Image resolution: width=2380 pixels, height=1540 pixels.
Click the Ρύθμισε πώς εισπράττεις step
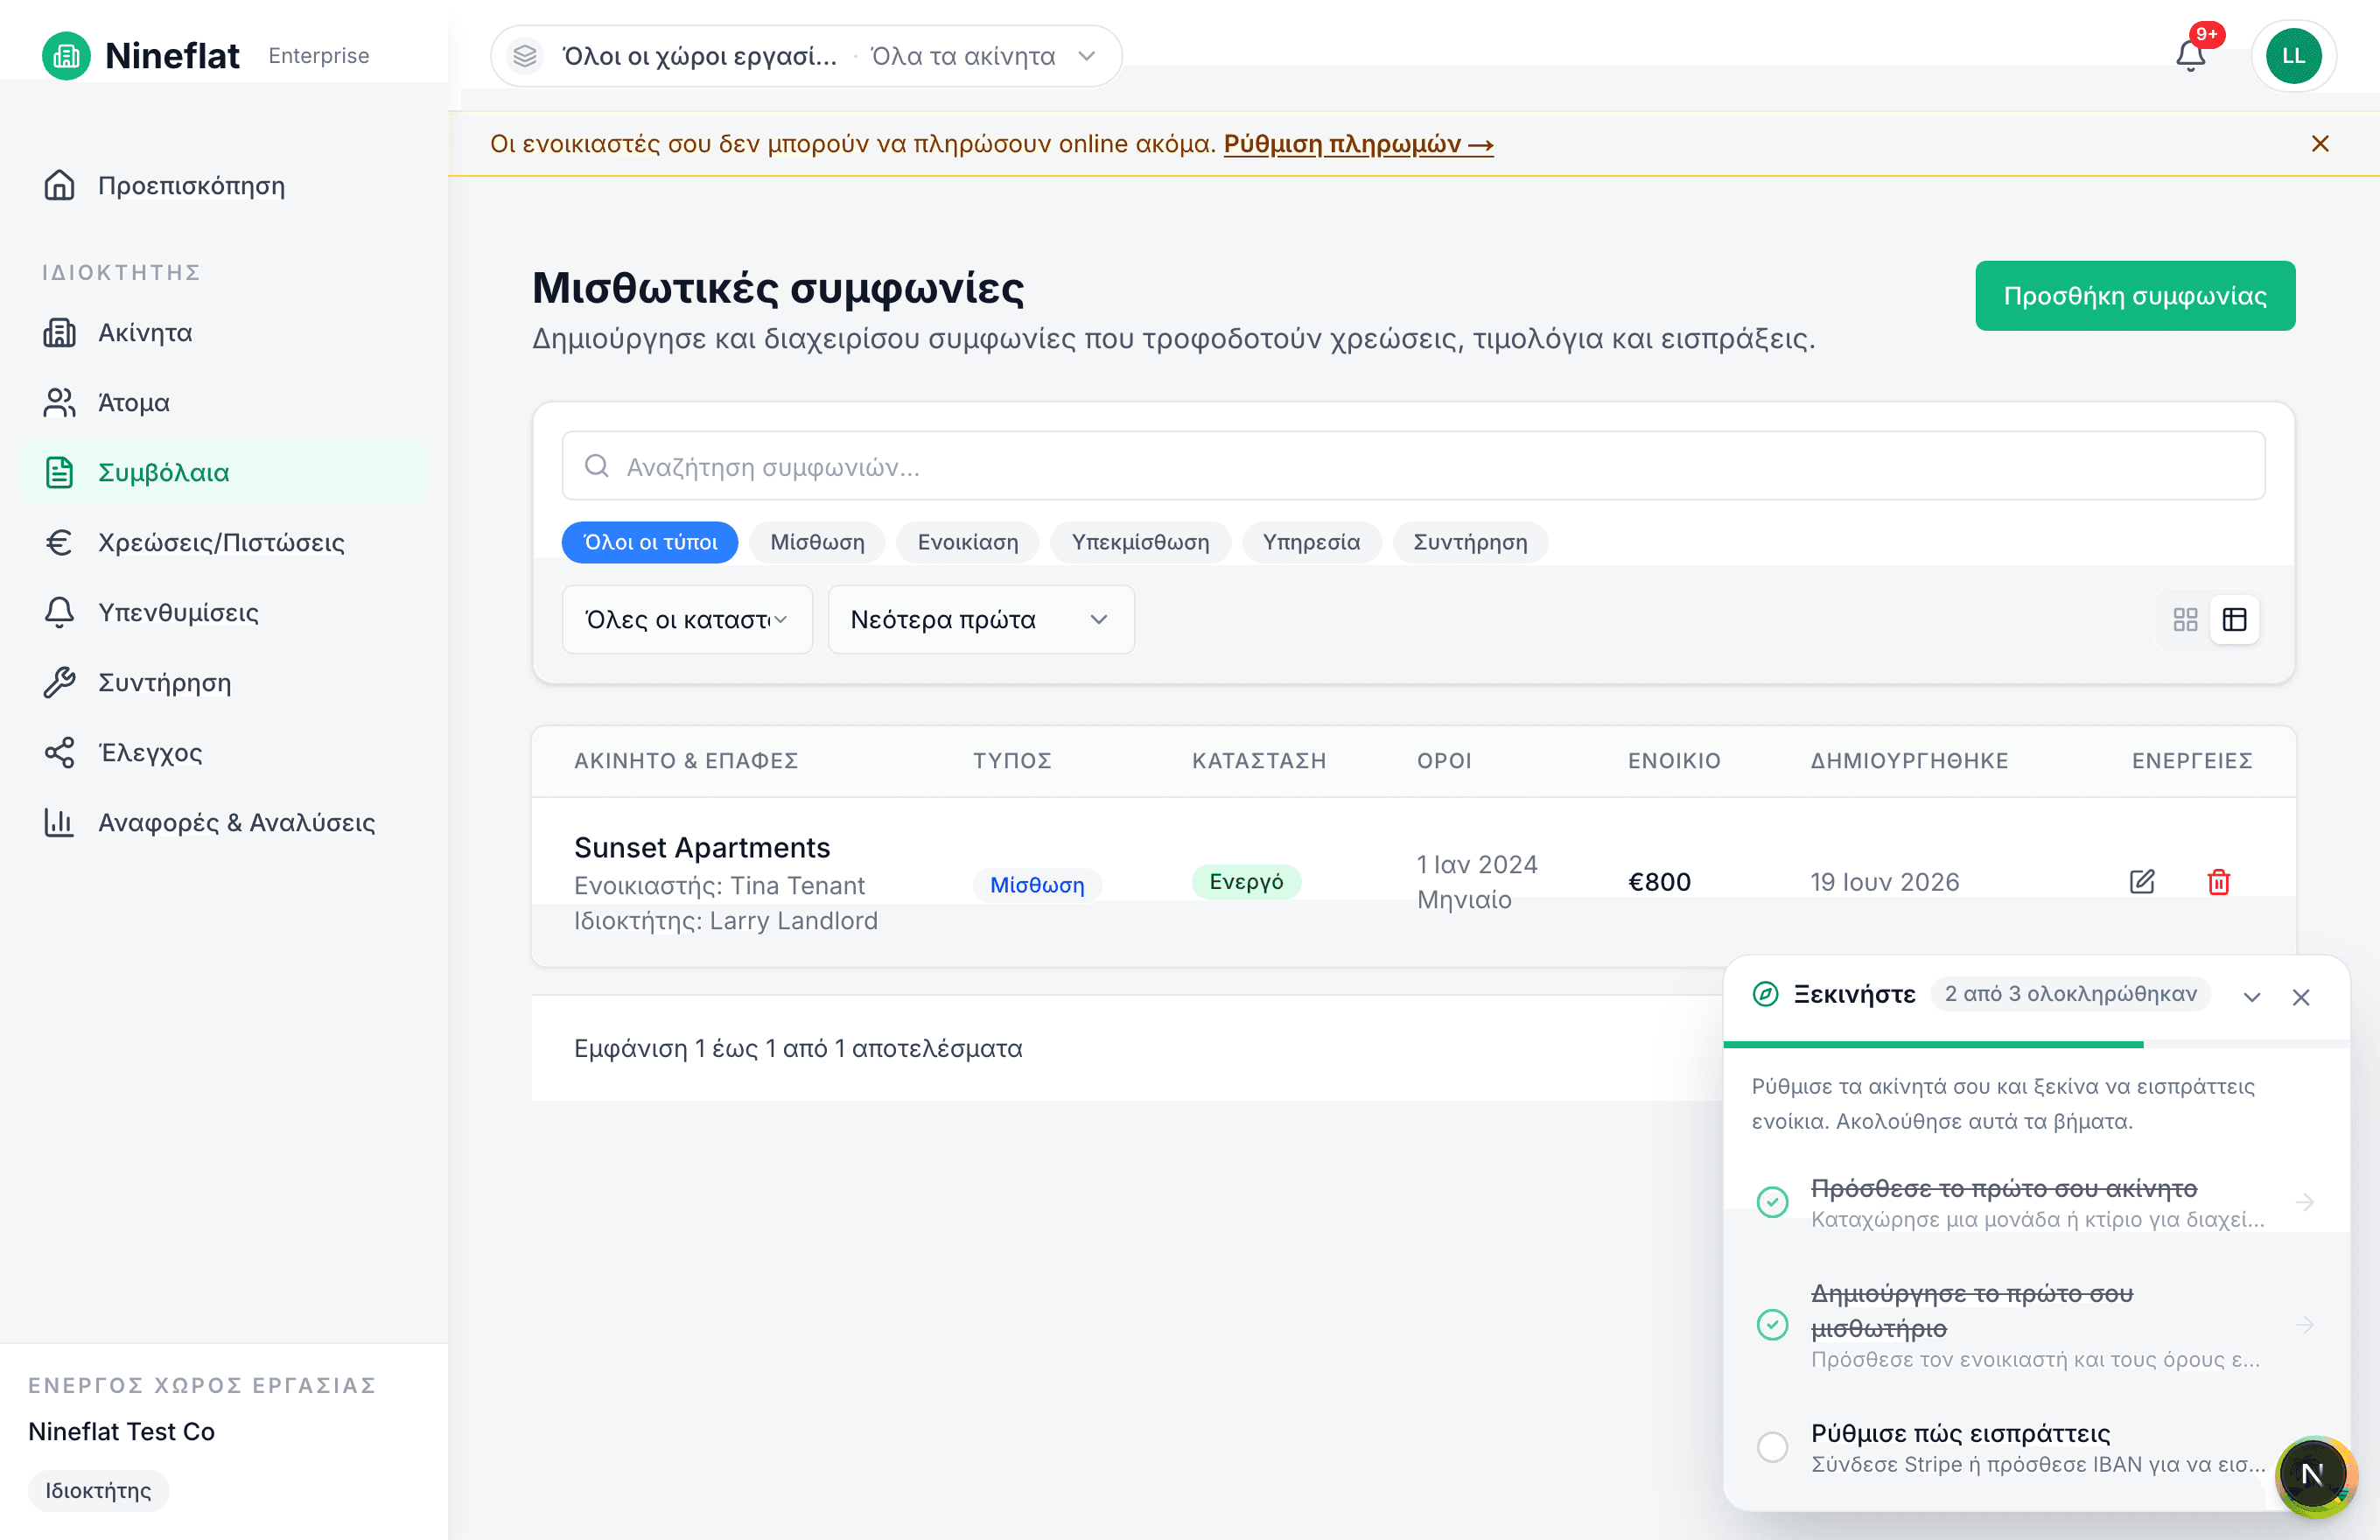(2036, 1447)
